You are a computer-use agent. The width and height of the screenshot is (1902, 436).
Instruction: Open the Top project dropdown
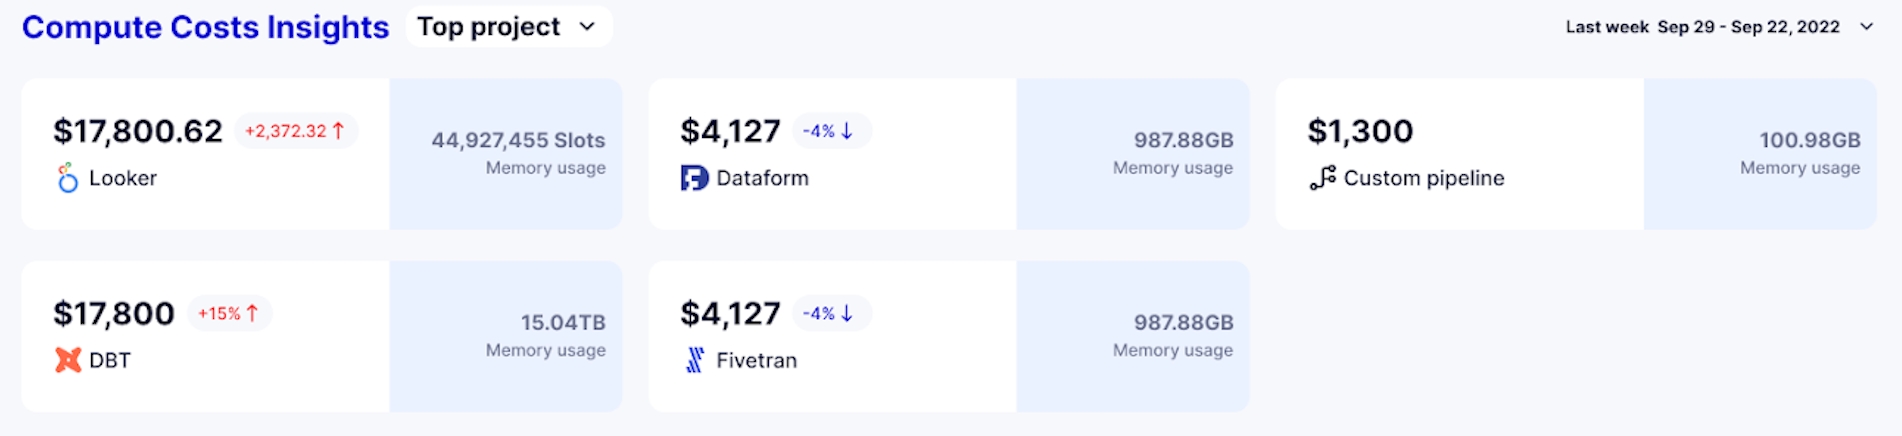coord(508,27)
